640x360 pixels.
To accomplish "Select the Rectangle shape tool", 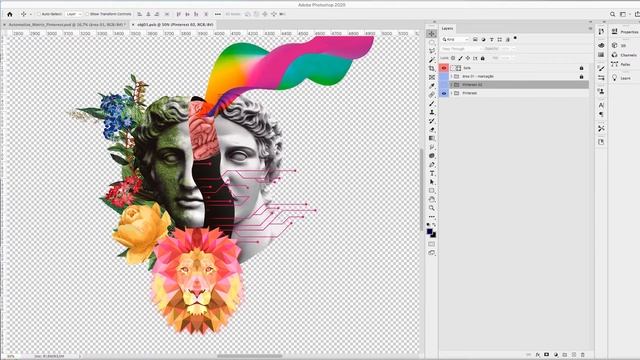I will coord(432,191).
